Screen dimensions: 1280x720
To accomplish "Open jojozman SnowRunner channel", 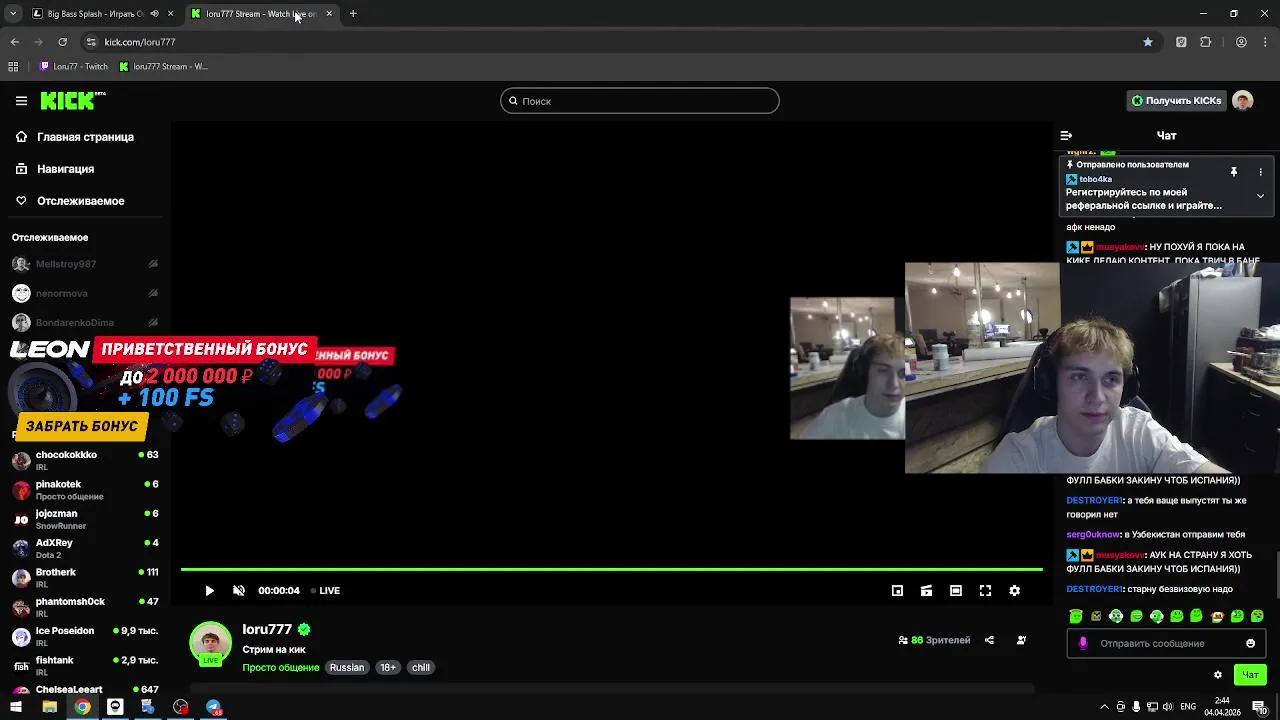I will pyautogui.click(x=85, y=519).
